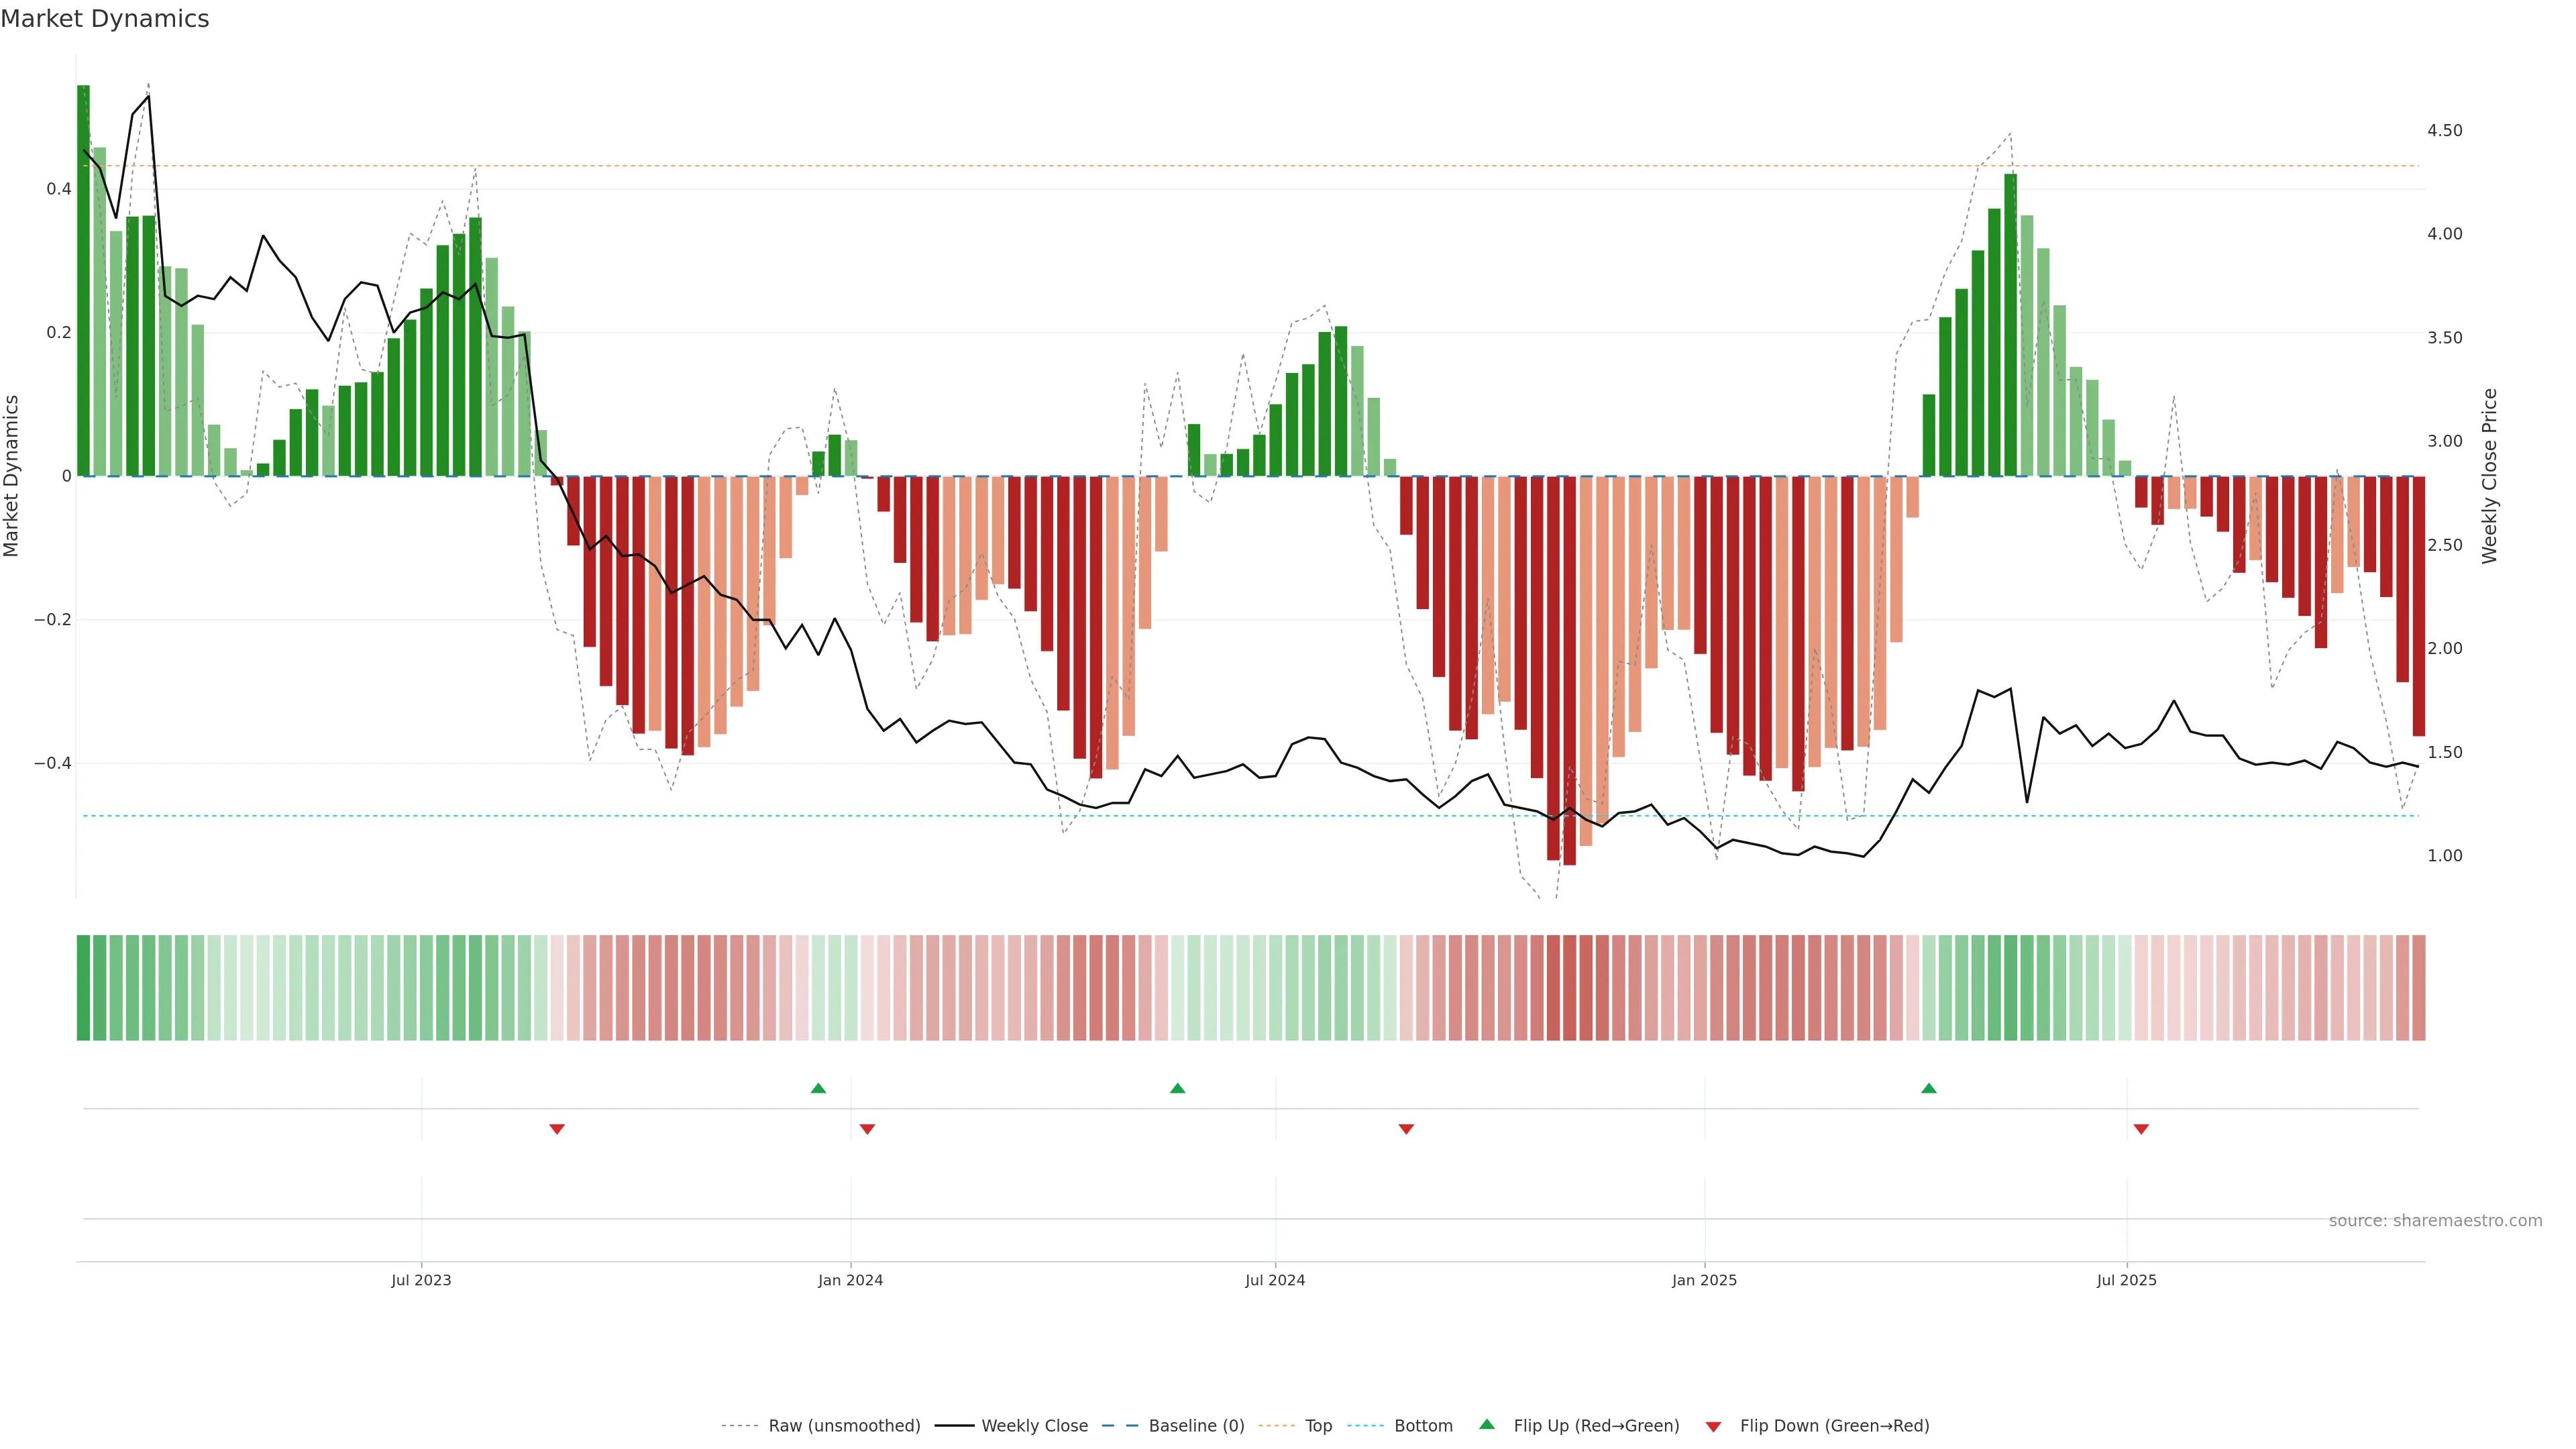Click the Flip Down triangle legend icon
The width and height of the screenshot is (2576, 1449).
(x=1713, y=1426)
